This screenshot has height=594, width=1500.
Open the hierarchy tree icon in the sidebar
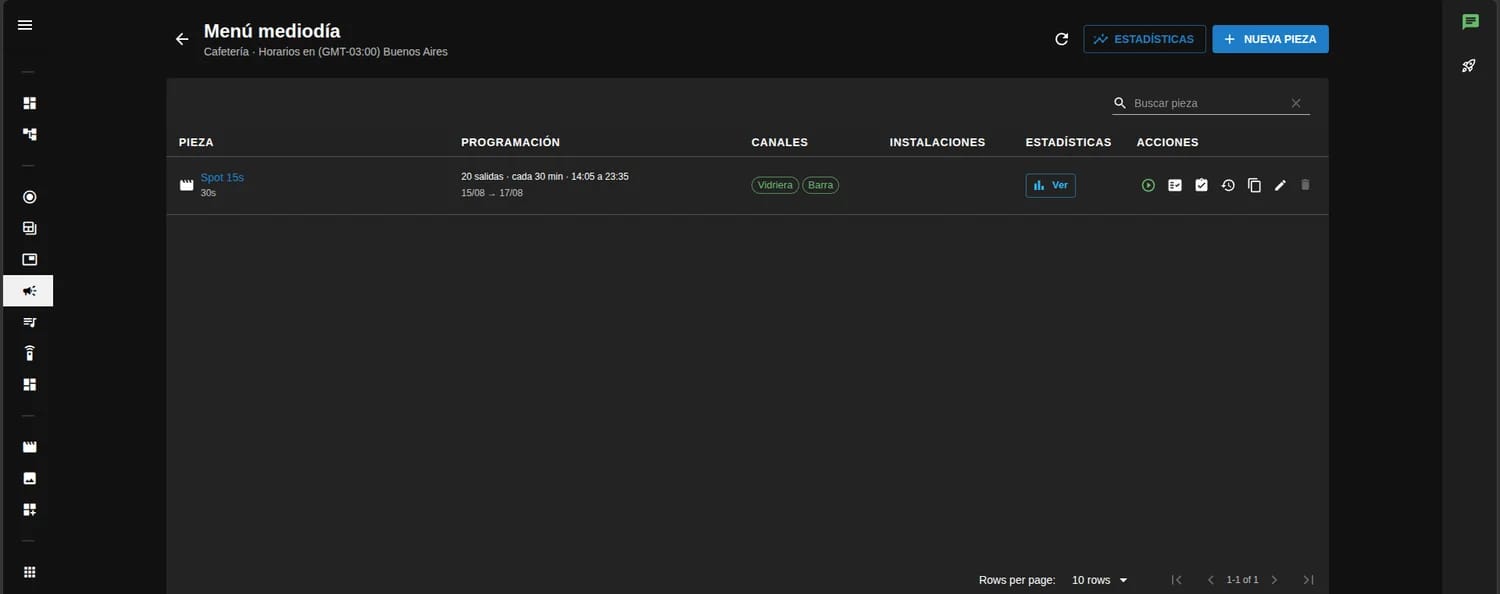point(29,134)
